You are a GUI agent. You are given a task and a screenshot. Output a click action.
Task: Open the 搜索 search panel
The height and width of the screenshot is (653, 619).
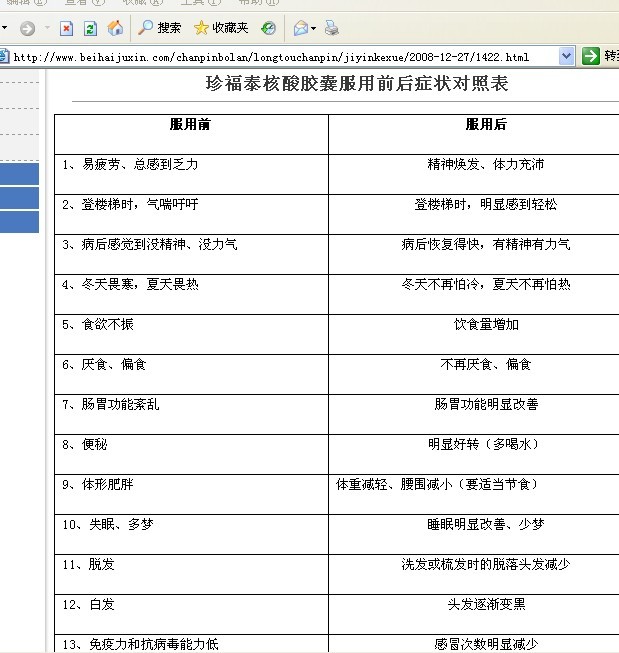pyautogui.click(x=160, y=28)
